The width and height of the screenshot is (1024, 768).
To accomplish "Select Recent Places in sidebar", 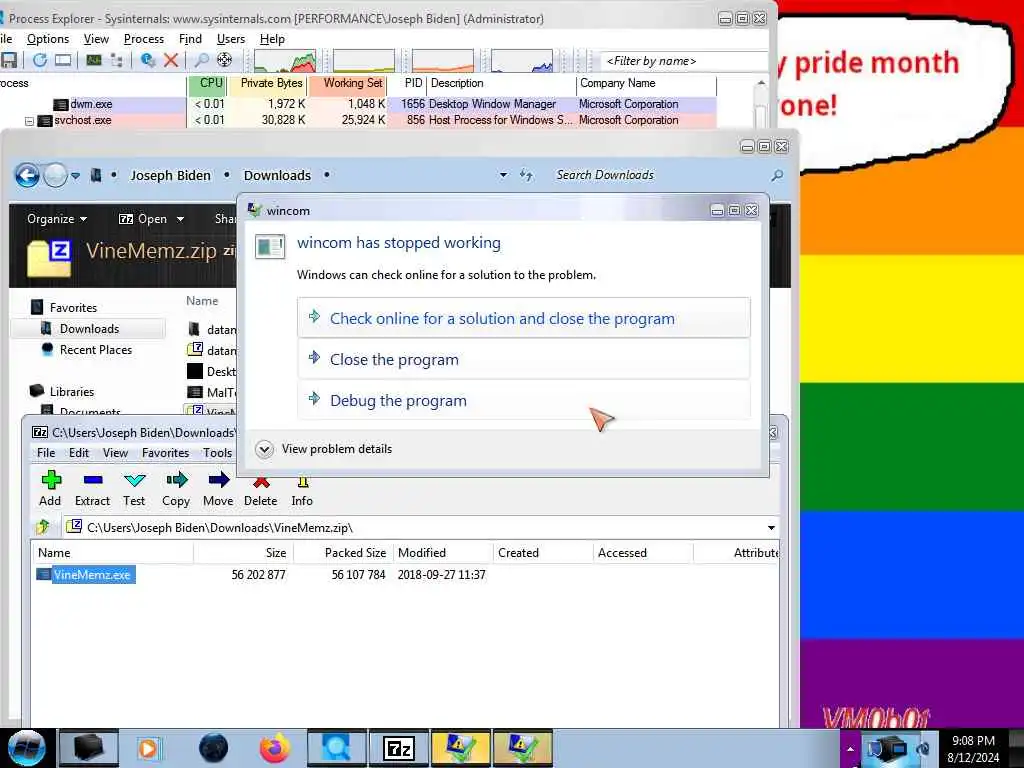I will (x=95, y=350).
